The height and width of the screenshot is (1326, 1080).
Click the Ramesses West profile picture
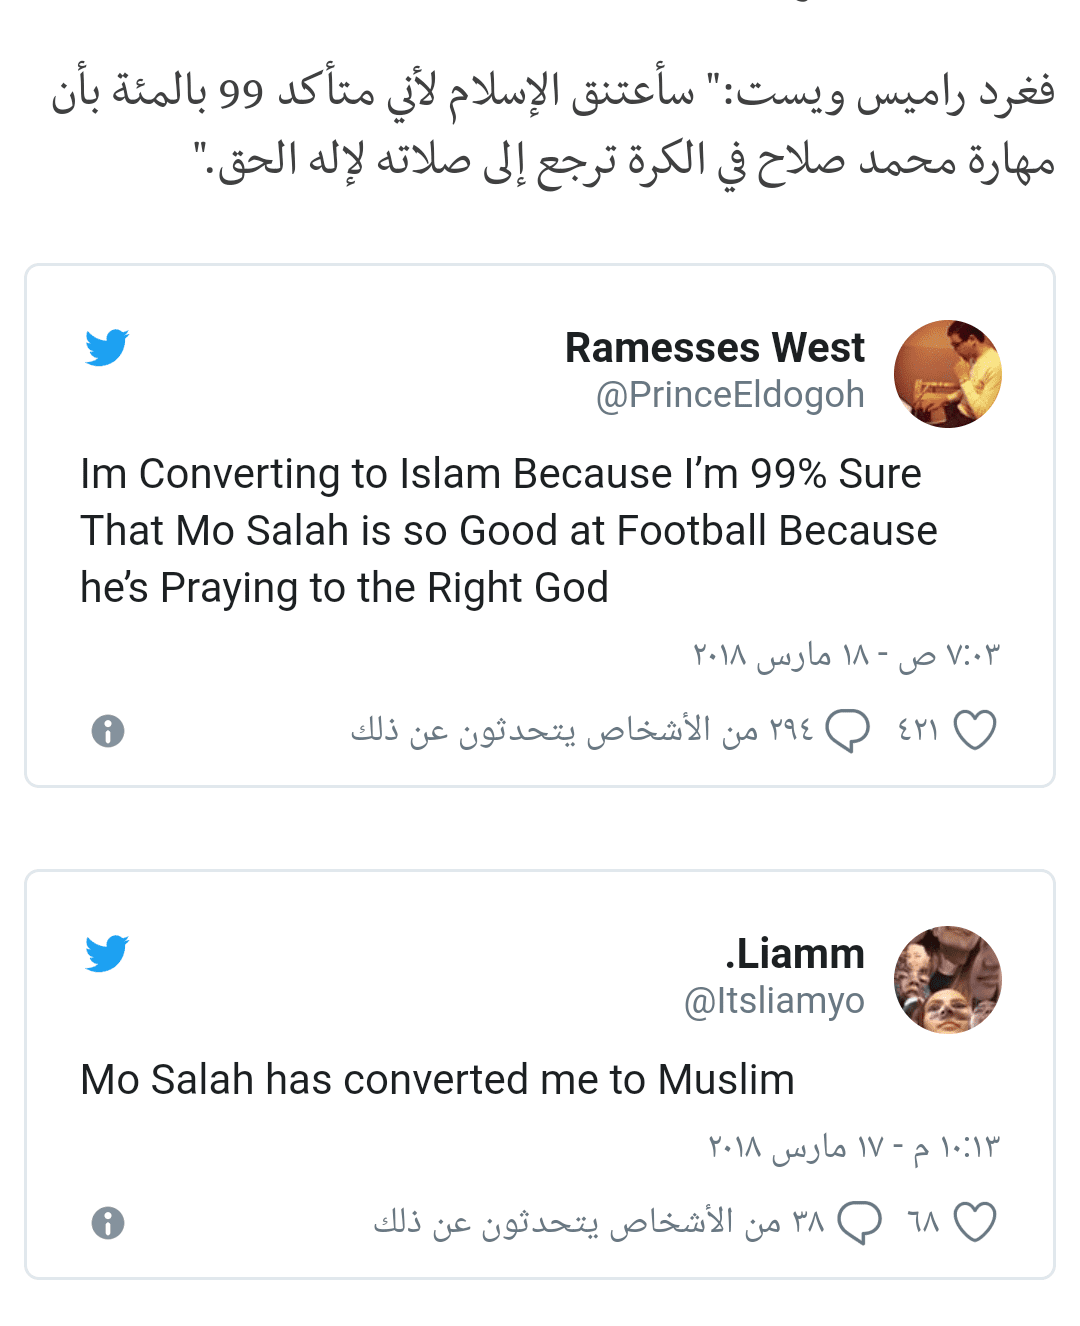pos(947,373)
